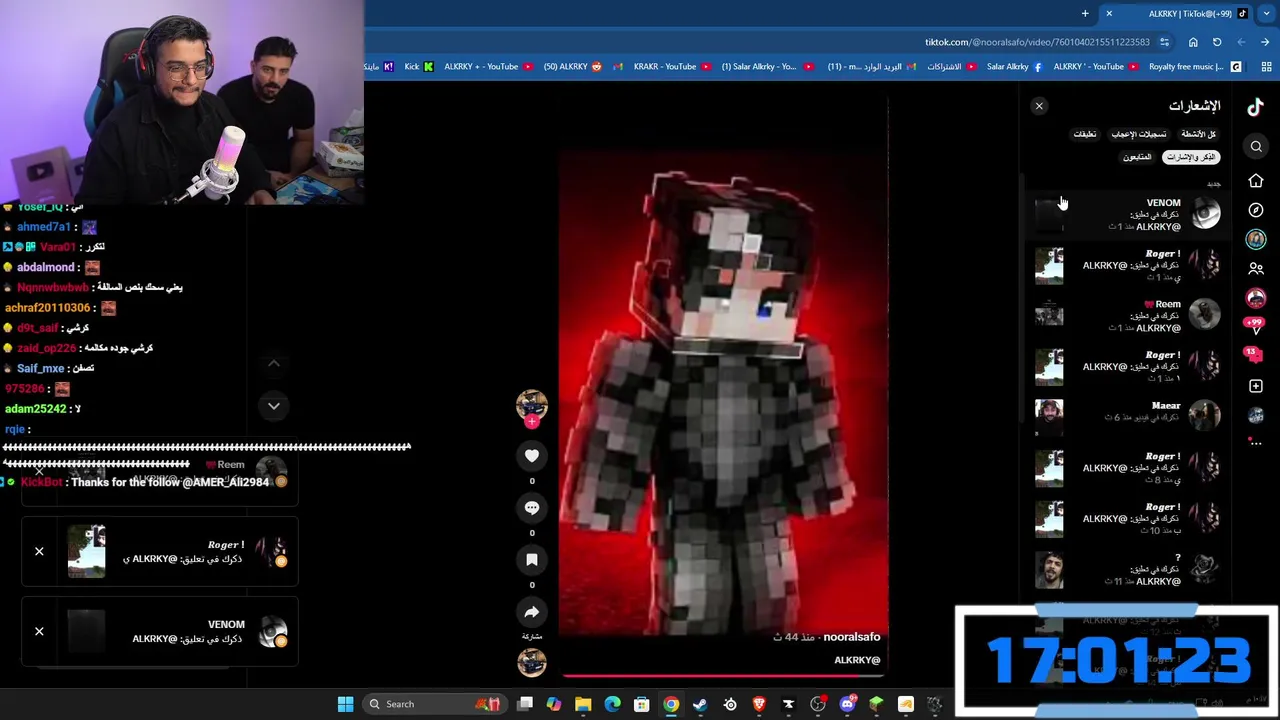Open the 'KRAKR - YouTube' bookmark
This screenshot has width=1280, height=720.
(x=672, y=67)
